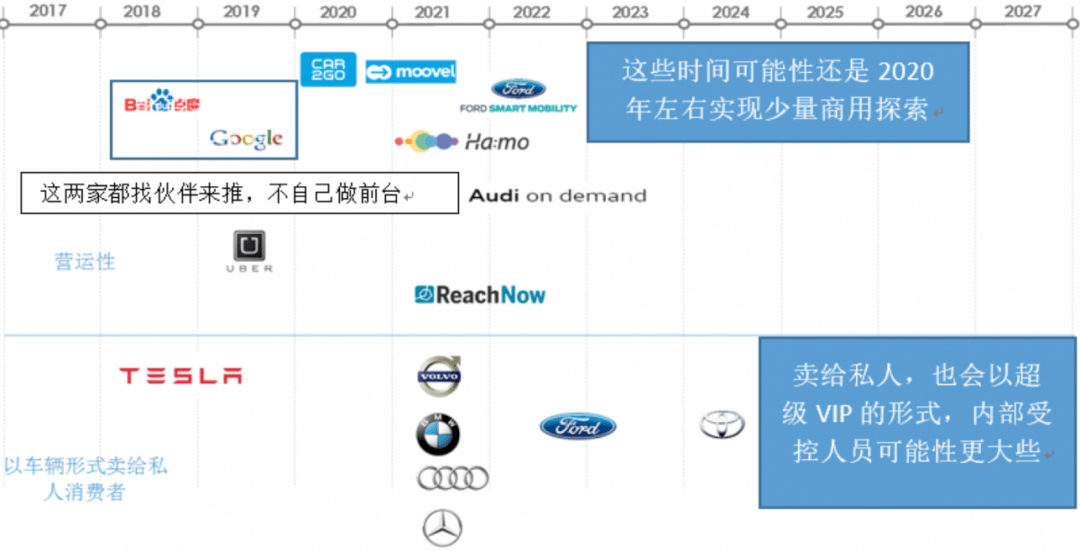Click the 2022 timeline year label

click(531, 11)
